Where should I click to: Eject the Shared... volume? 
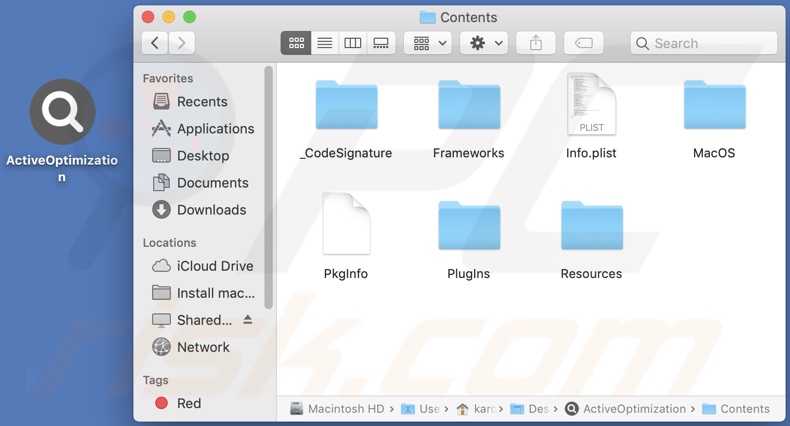[247, 320]
